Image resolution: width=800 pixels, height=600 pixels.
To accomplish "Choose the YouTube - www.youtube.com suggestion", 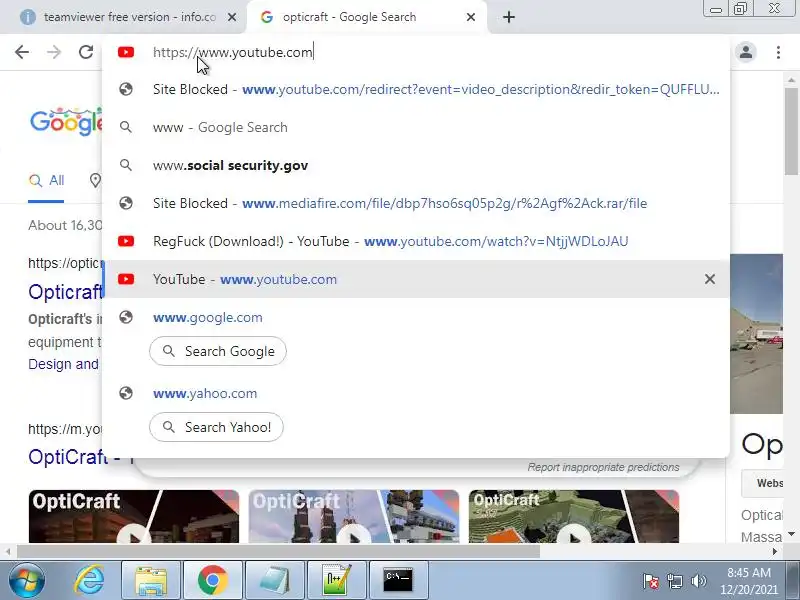I will coord(416,279).
